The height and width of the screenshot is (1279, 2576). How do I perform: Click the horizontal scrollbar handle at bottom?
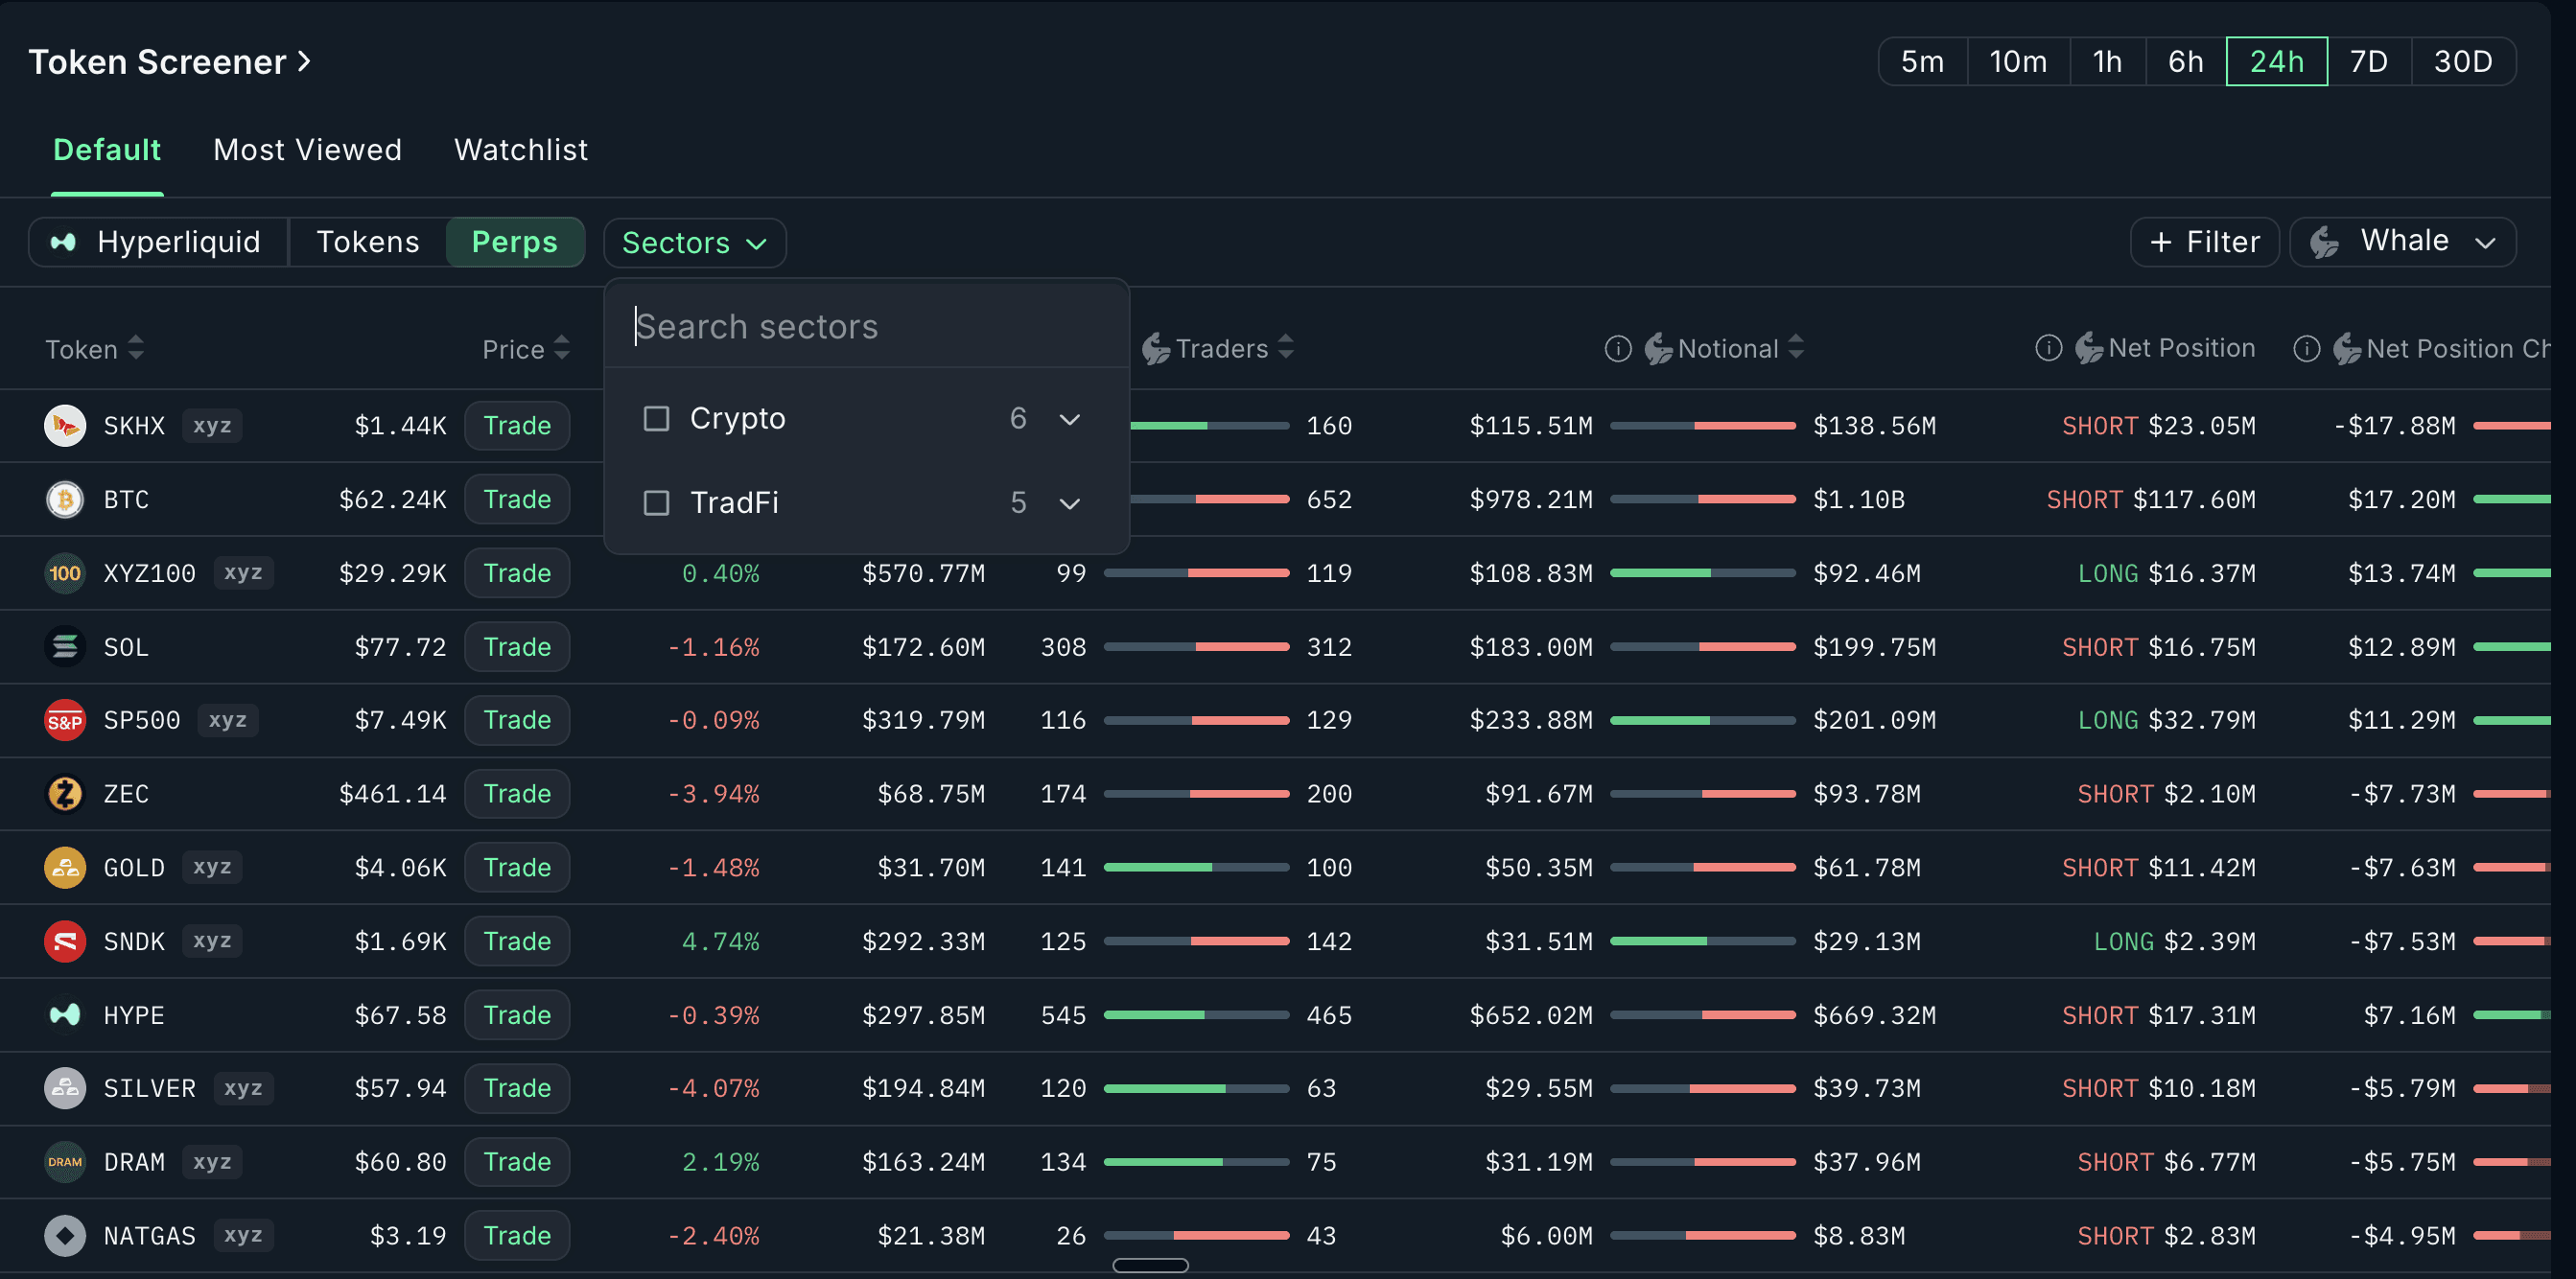pos(1150,1265)
